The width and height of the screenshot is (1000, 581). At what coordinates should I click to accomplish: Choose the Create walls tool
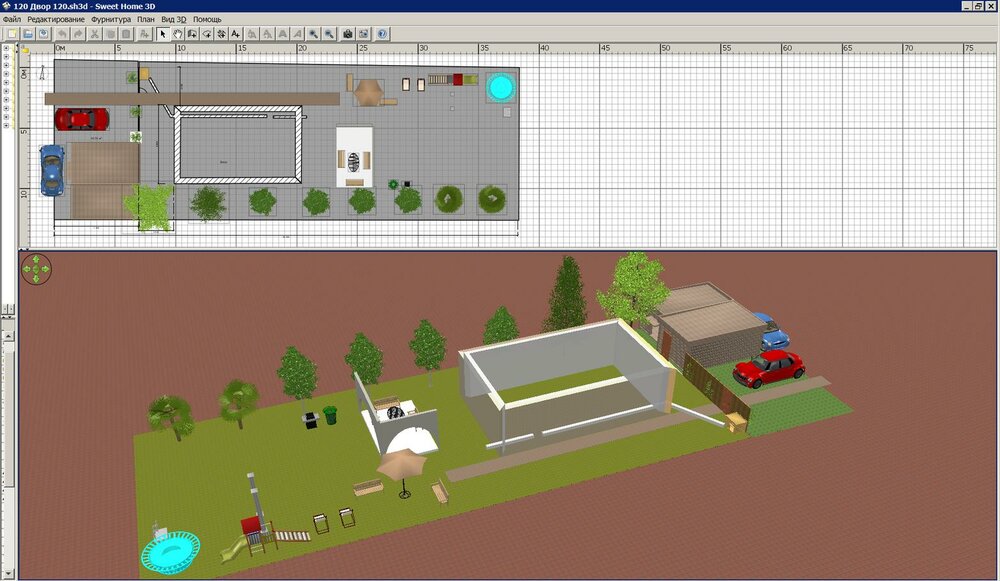coord(192,34)
